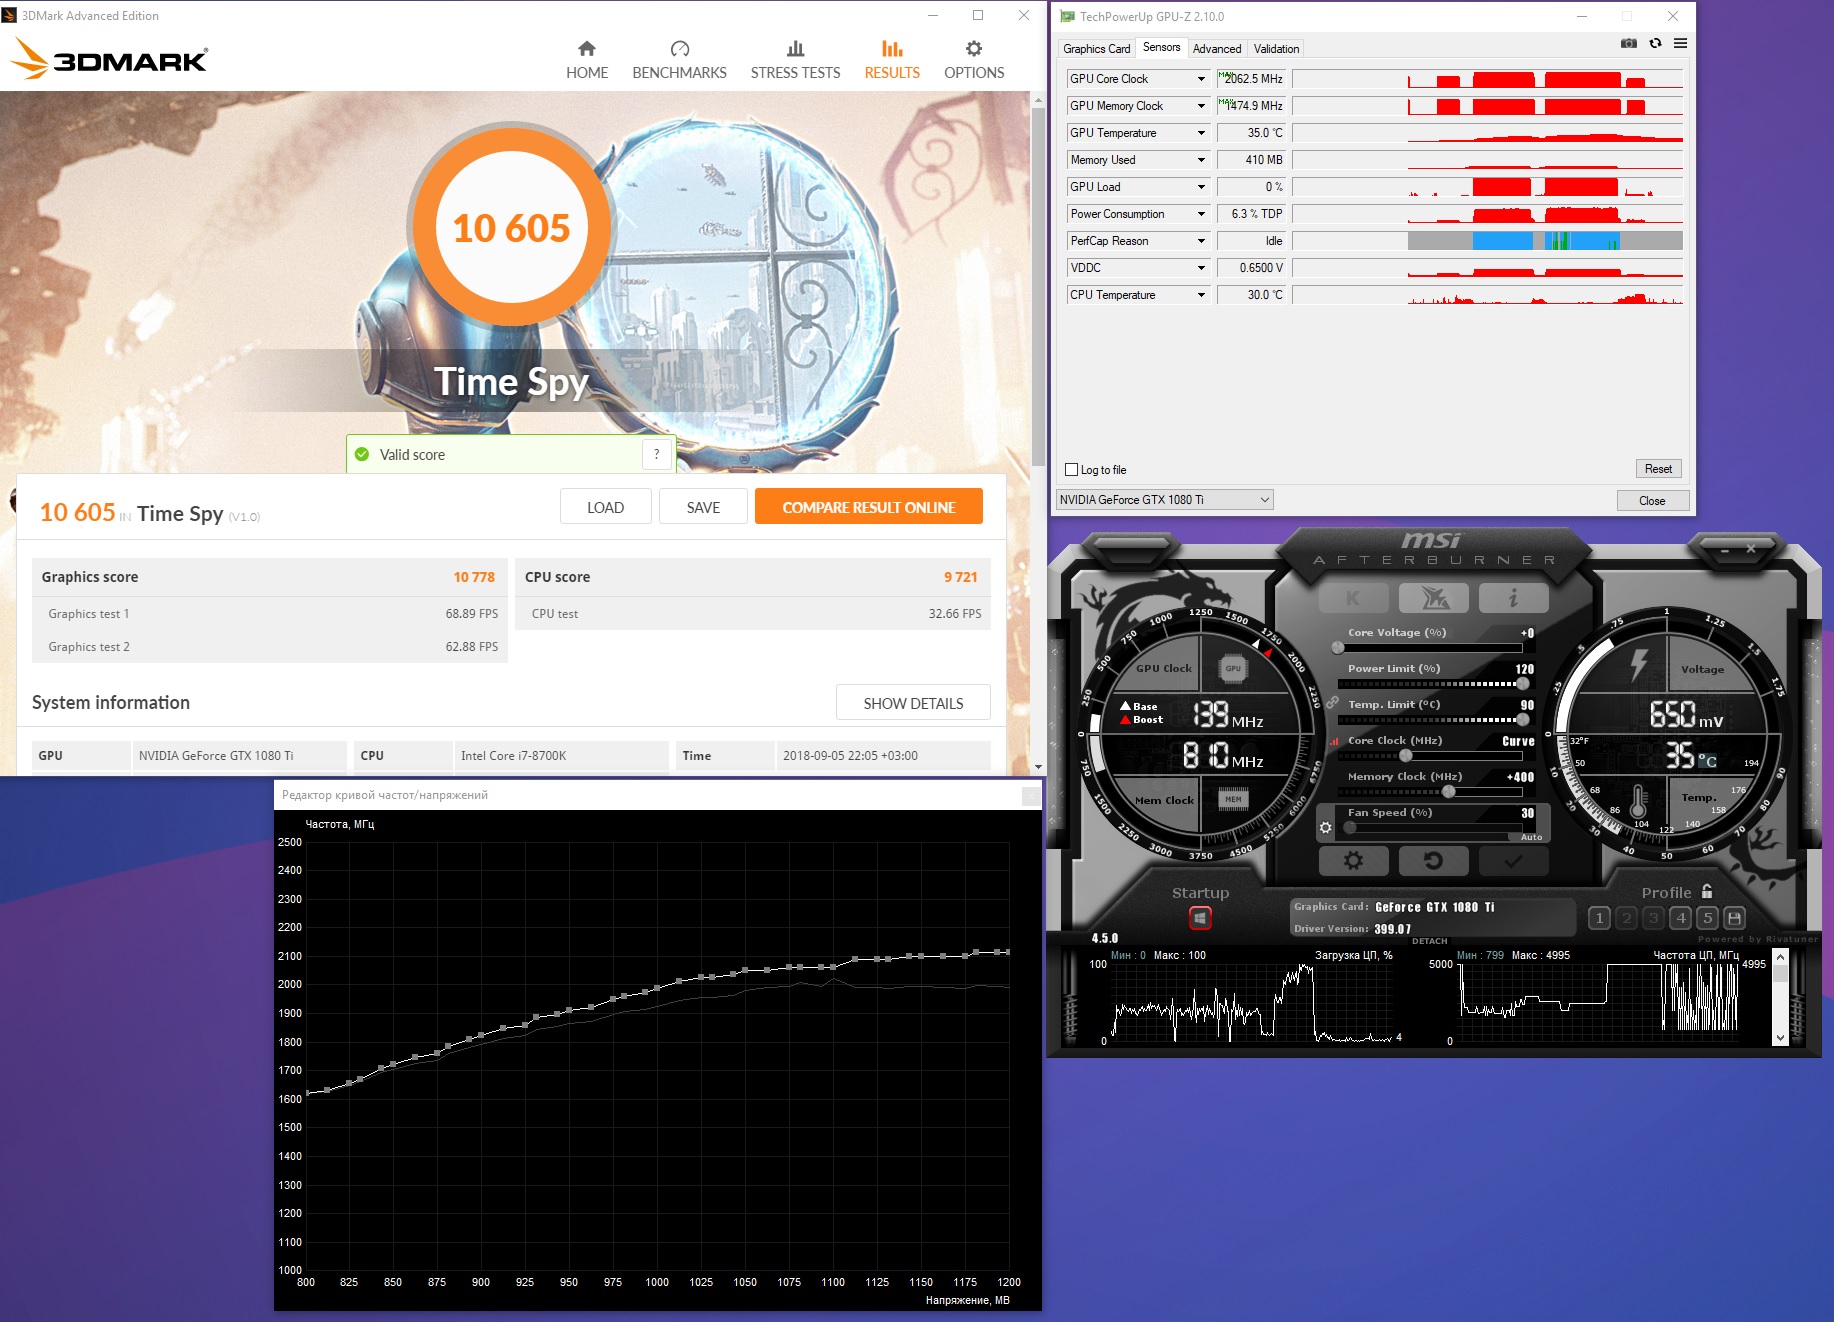This screenshot has height=1322, width=1834.
Task: Open the Power Consumption sensor dropdown
Action: [x=1201, y=214]
